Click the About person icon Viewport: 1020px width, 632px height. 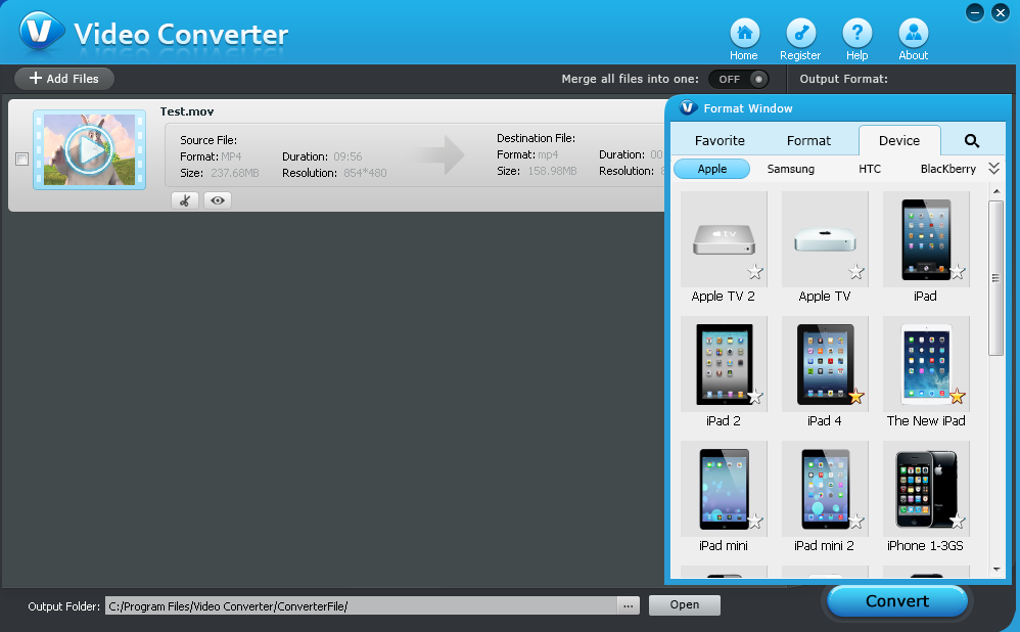point(913,33)
